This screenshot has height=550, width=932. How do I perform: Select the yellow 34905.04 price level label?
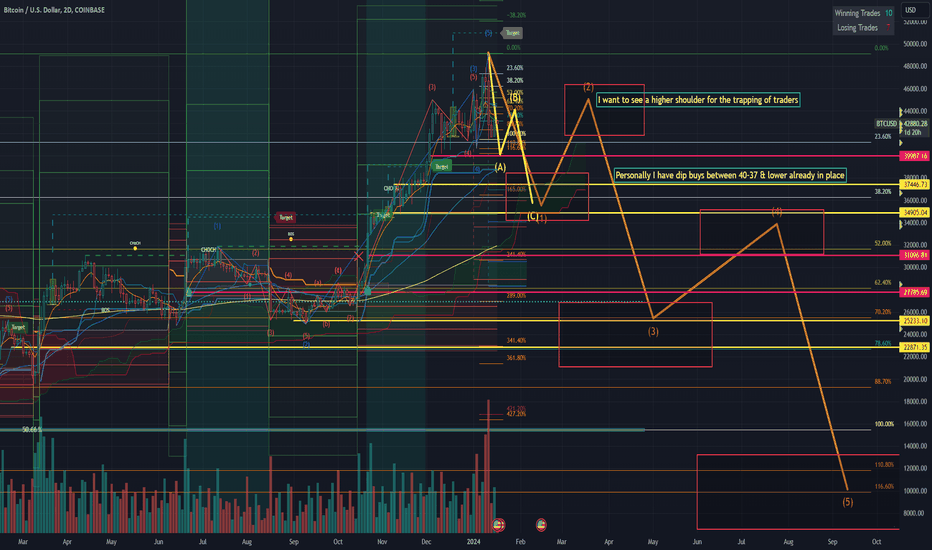(916, 212)
